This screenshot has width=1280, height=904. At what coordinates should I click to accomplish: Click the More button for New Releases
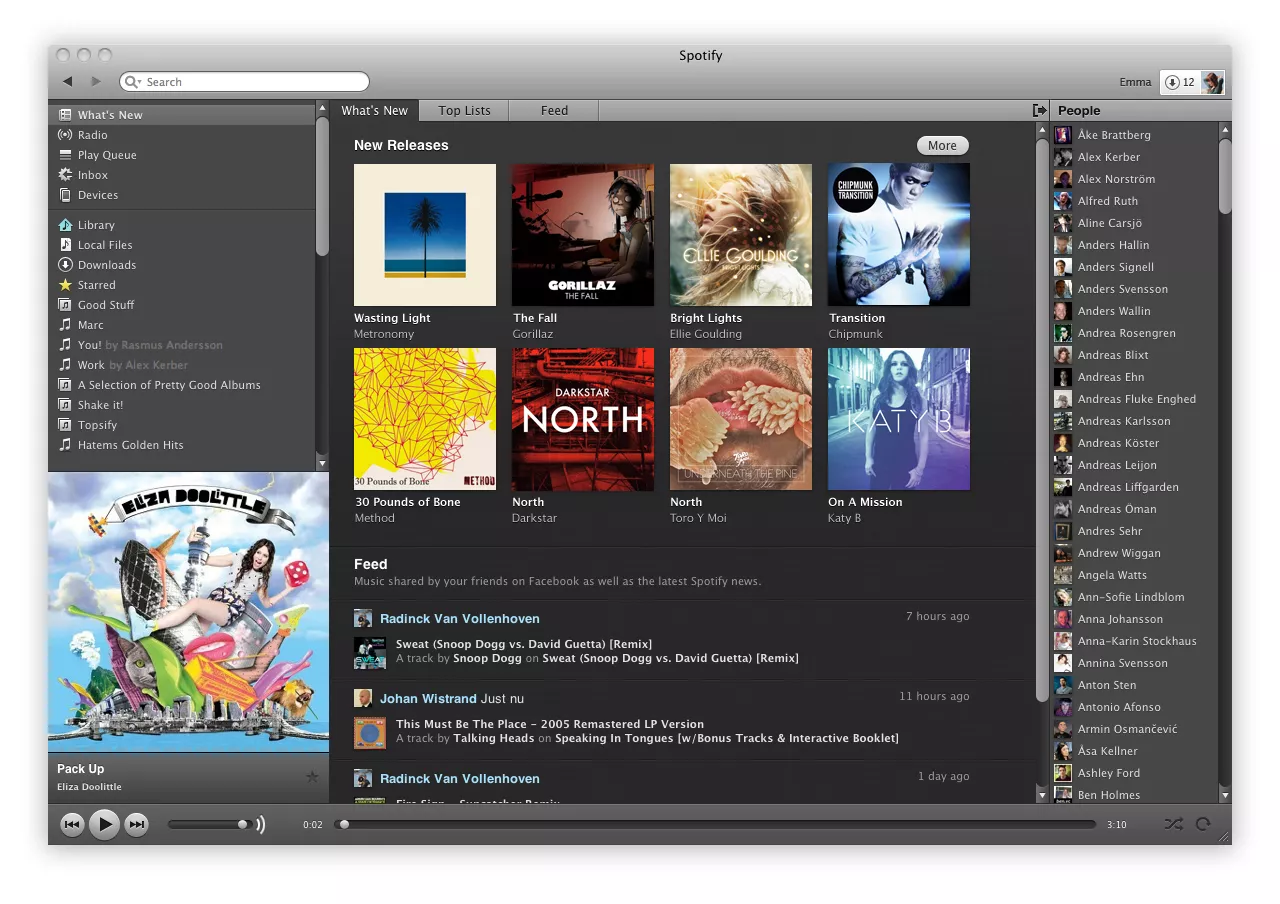point(941,145)
